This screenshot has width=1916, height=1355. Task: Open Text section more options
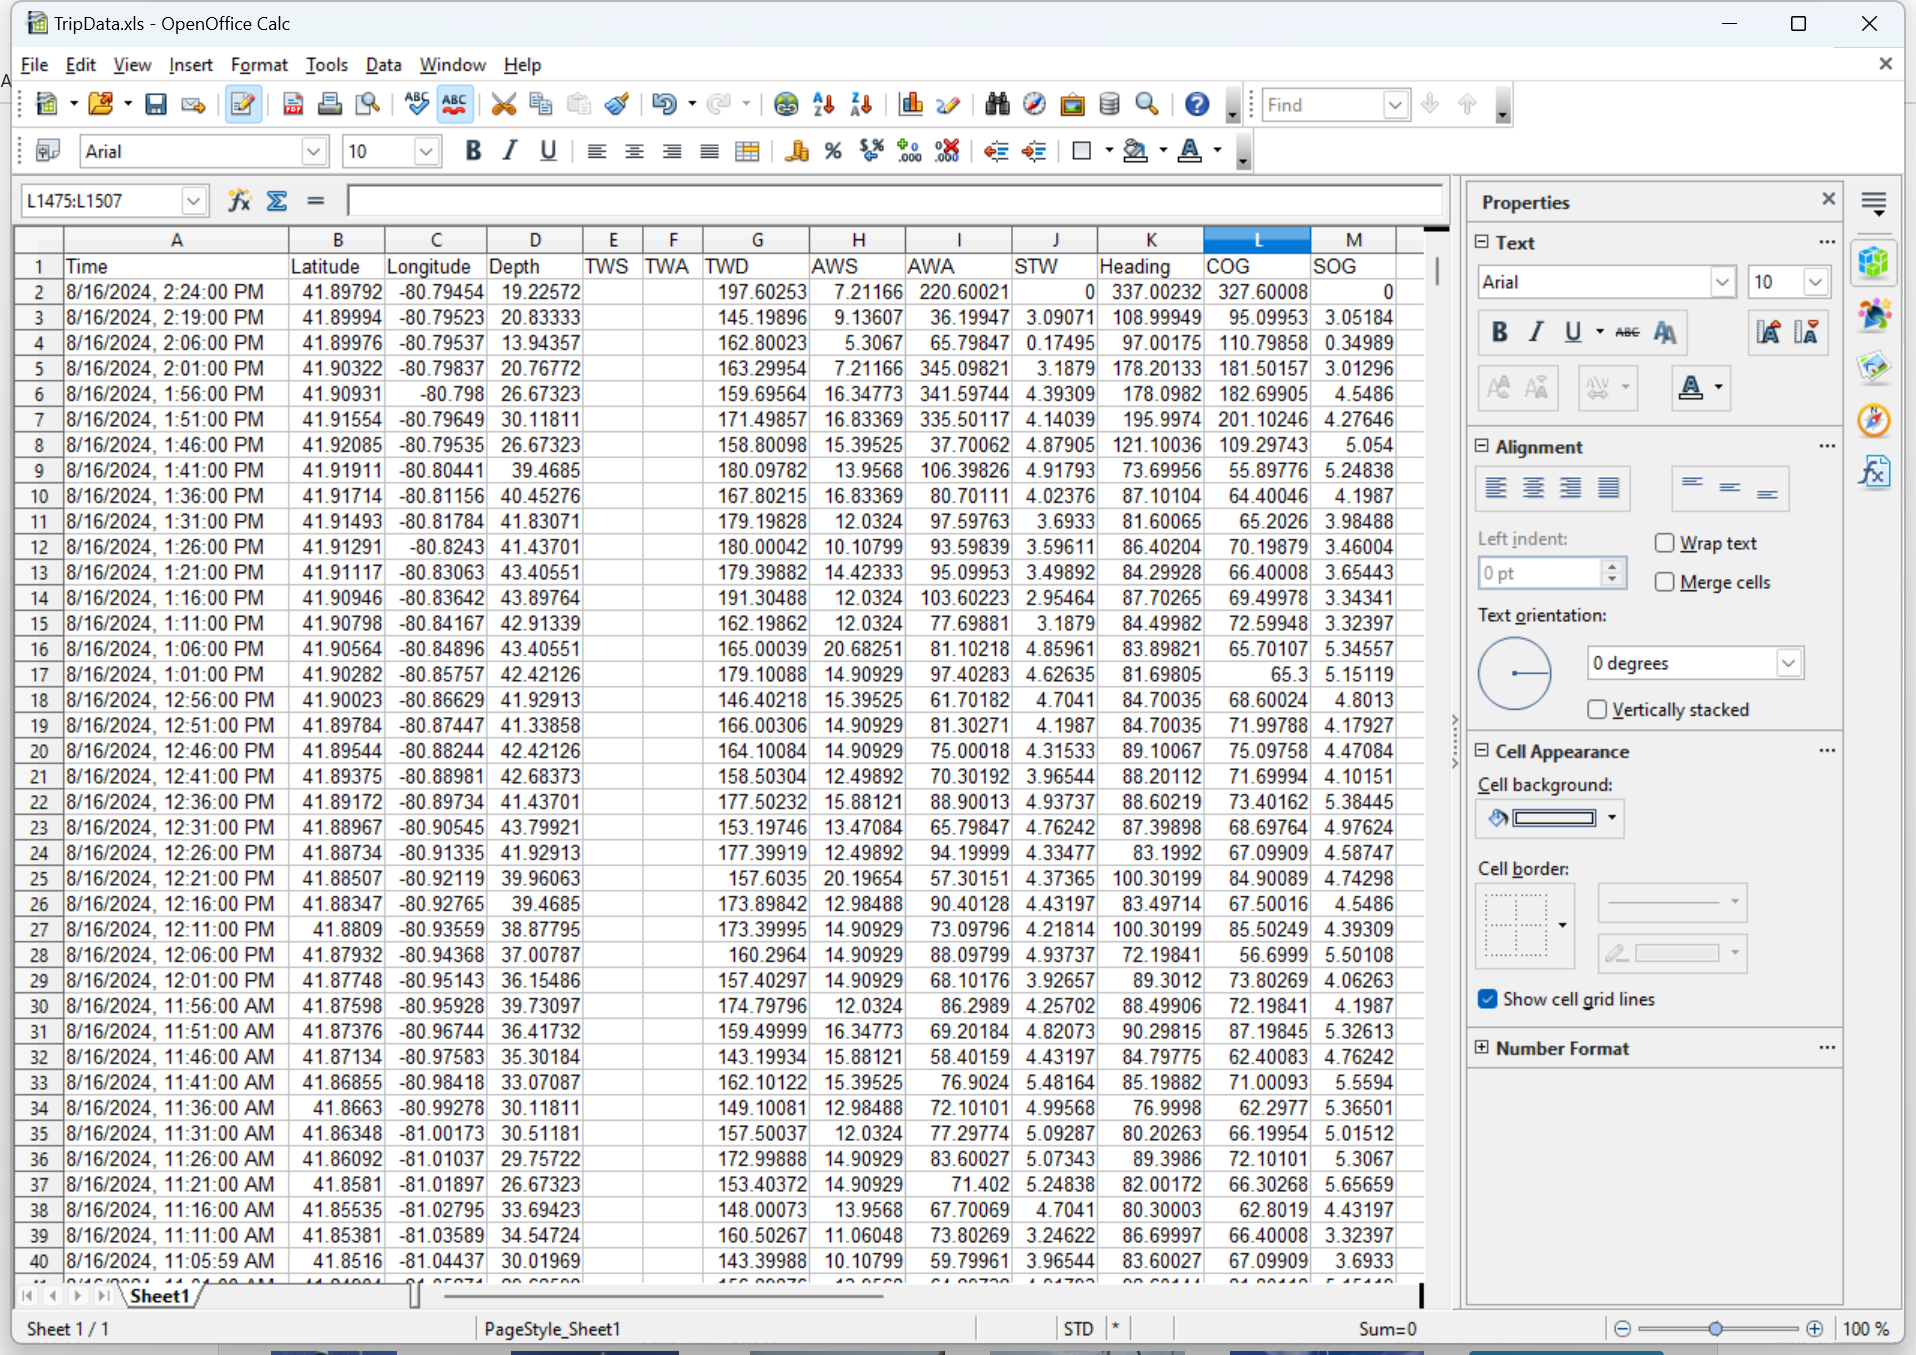pos(1827,242)
